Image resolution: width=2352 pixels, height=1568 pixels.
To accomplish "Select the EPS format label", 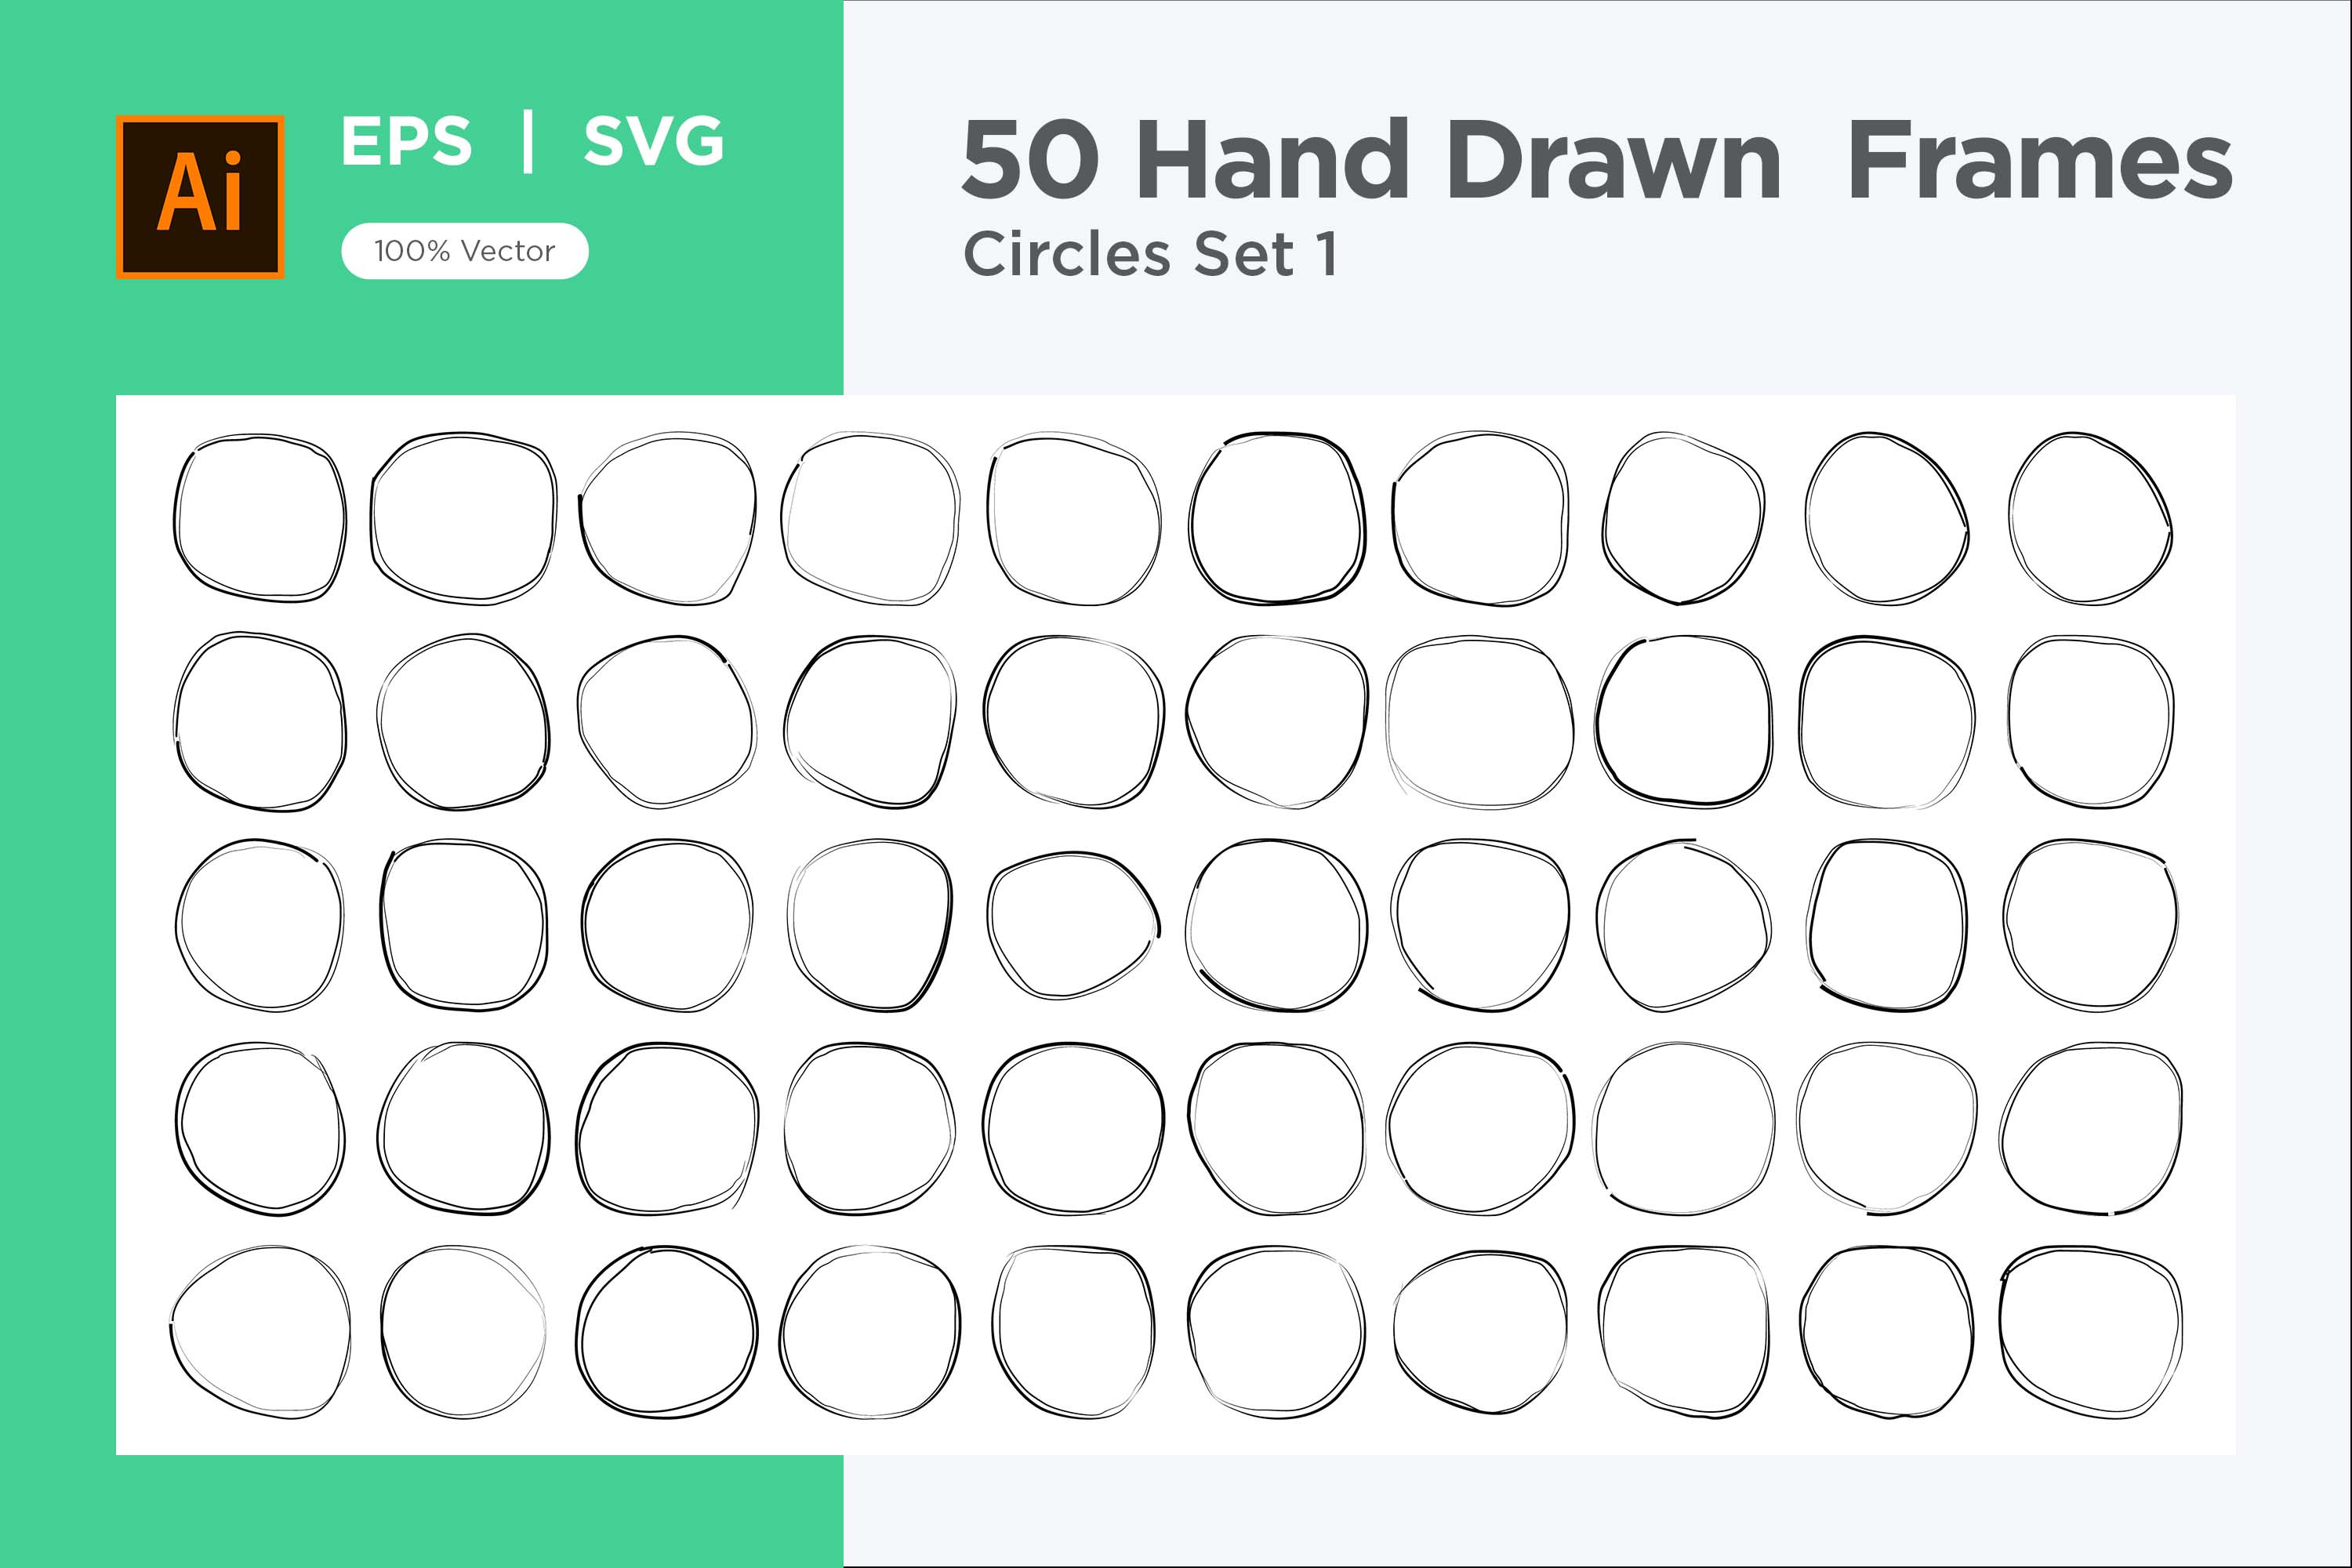I will pyautogui.click(x=406, y=141).
